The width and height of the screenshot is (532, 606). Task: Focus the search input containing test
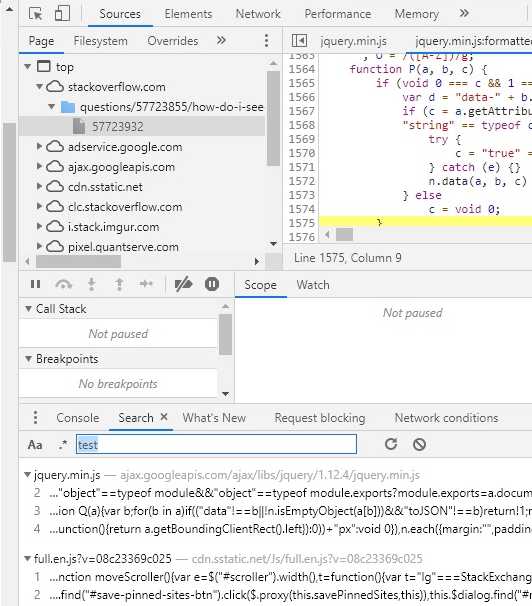point(216,444)
